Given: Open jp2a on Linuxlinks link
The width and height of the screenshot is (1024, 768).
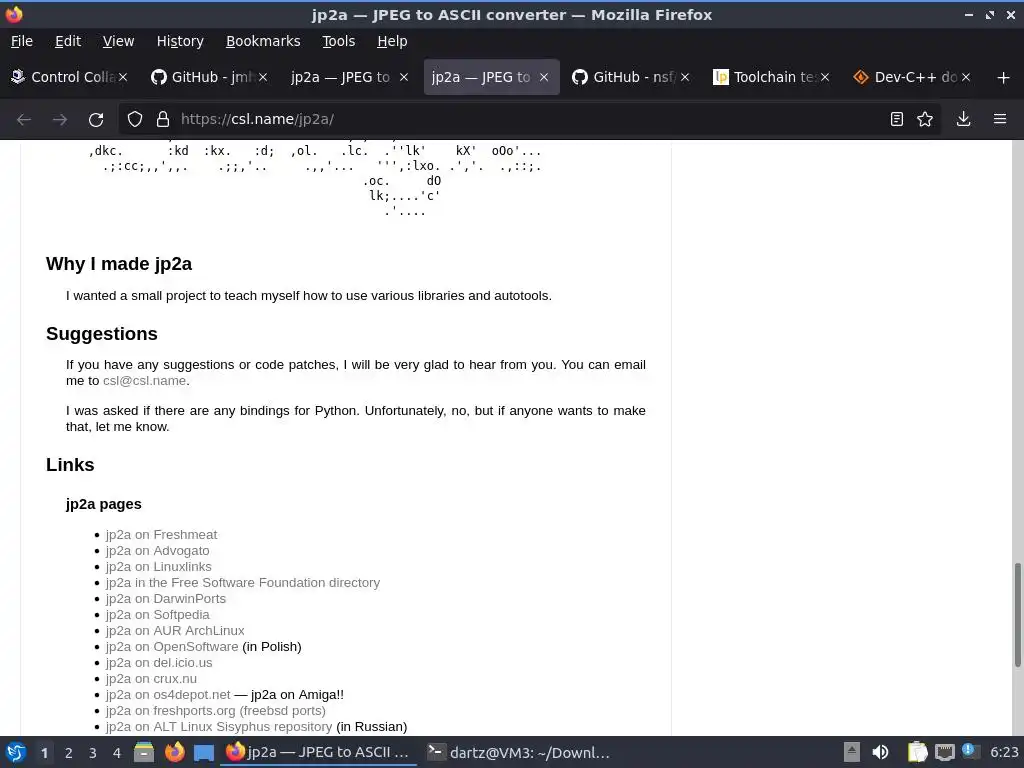Looking at the screenshot, I should pyautogui.click(x=159, y=567).
